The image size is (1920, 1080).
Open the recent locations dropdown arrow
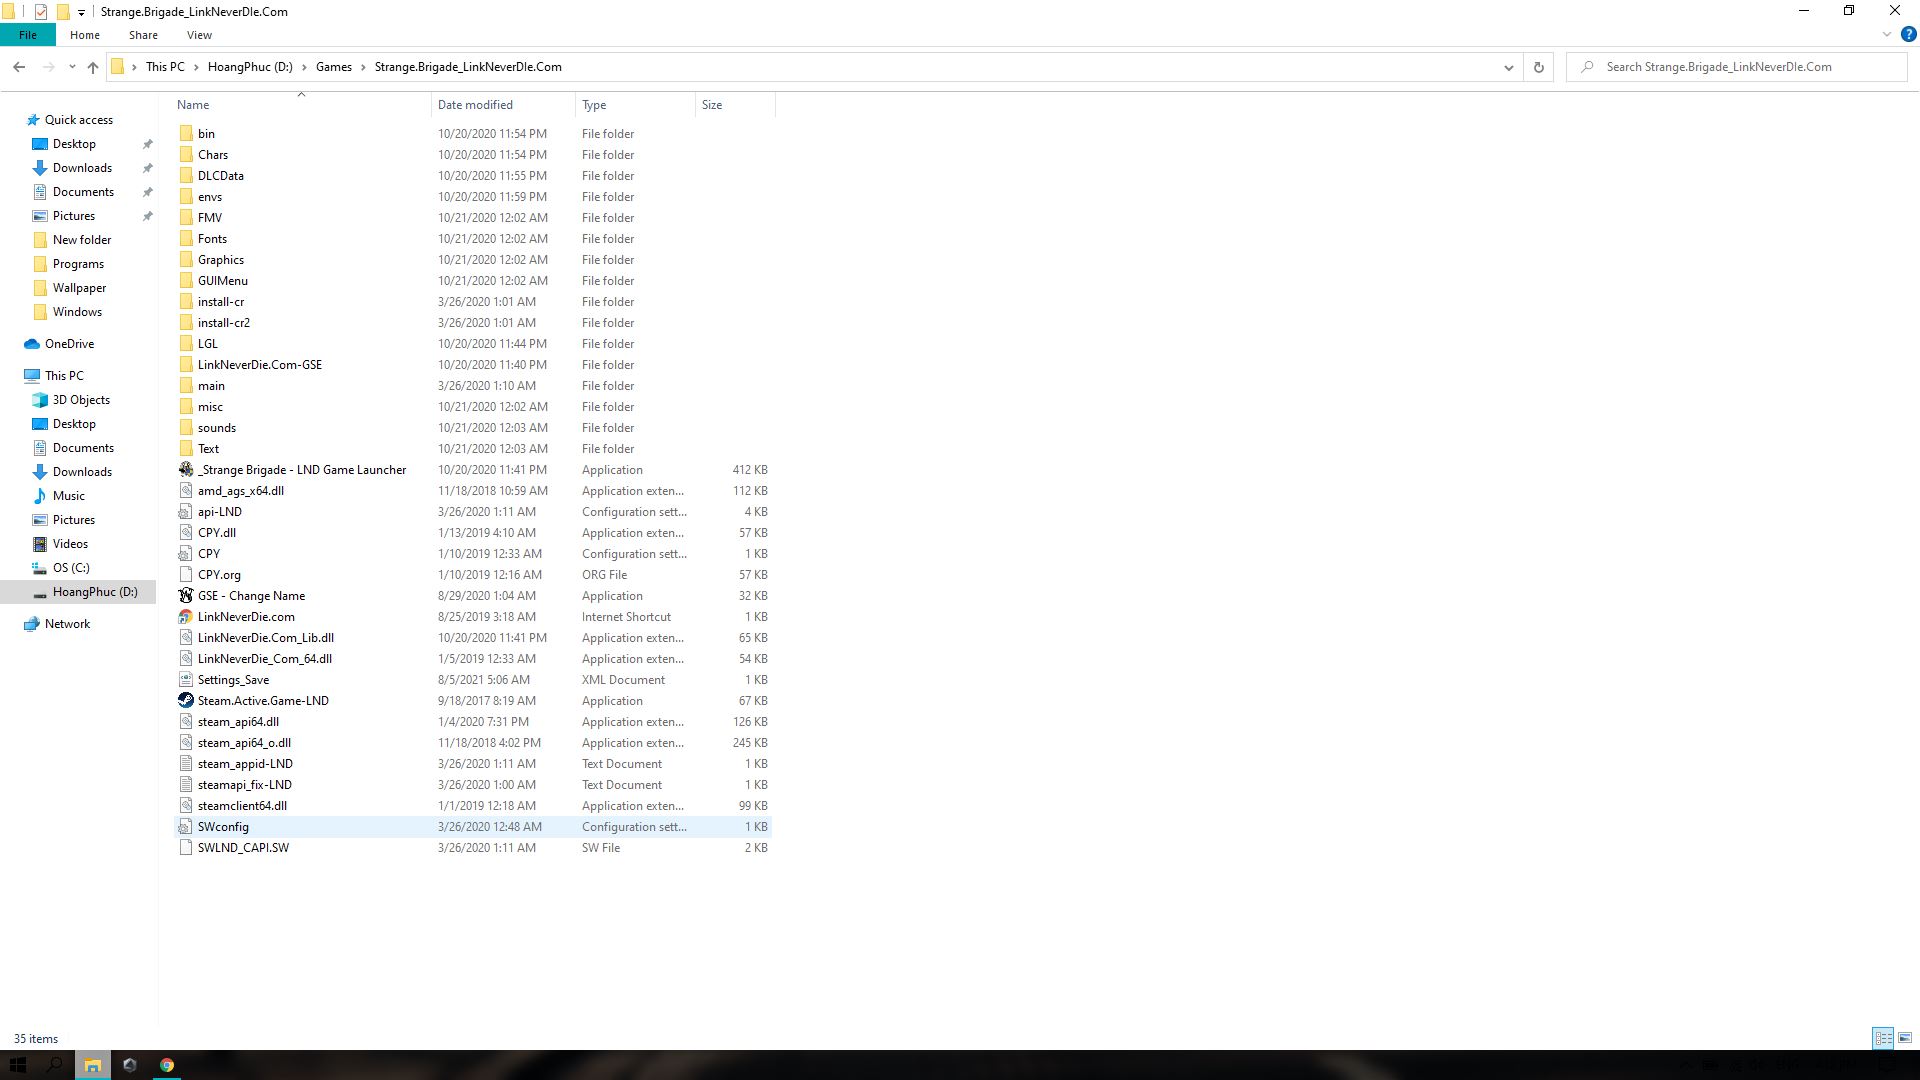click(x=72, y=67)
